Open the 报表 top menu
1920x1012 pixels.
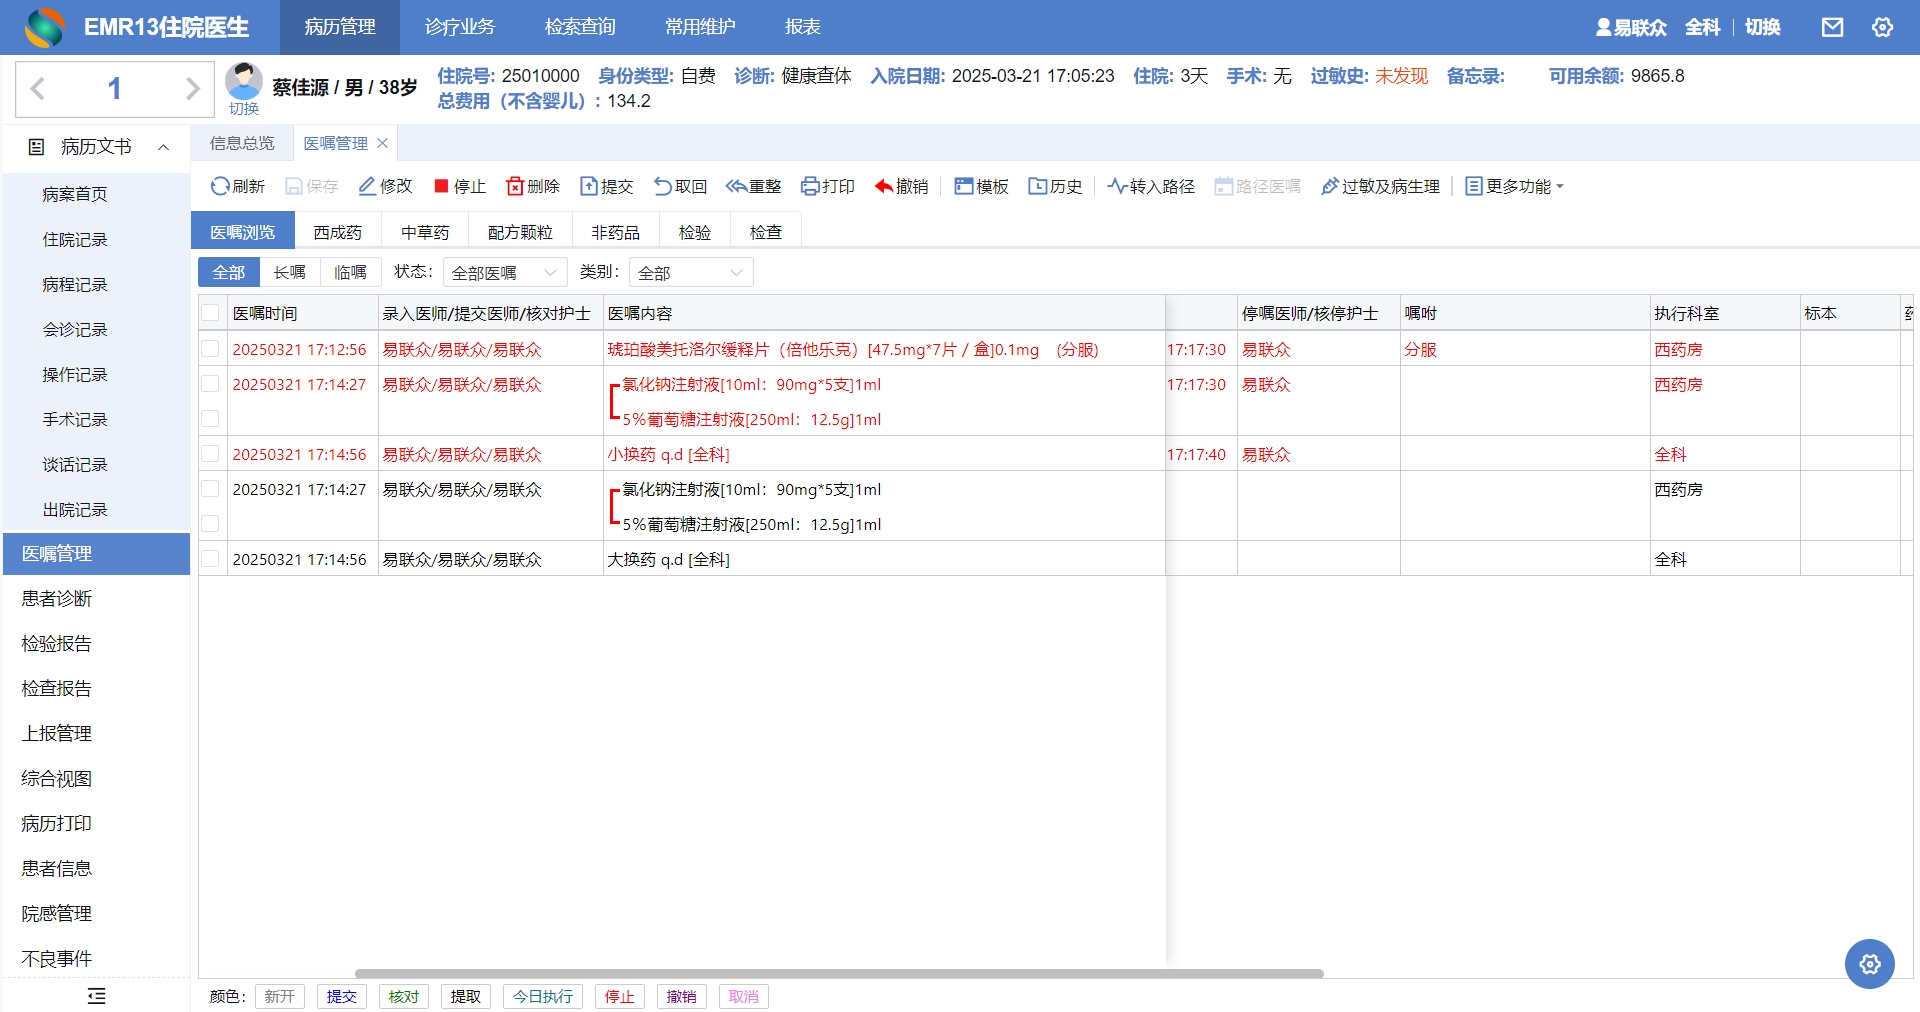coord(803,27)
